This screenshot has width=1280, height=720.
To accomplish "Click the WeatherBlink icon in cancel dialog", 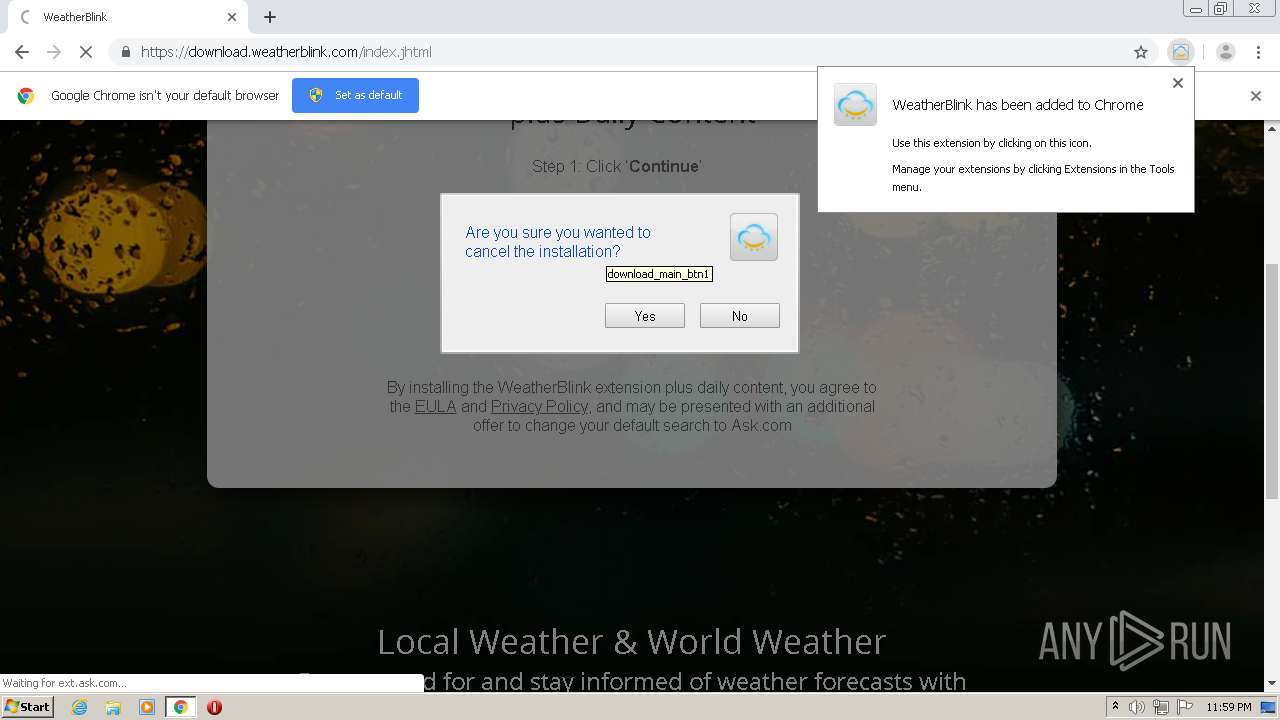I will click(x=754, y=237).
